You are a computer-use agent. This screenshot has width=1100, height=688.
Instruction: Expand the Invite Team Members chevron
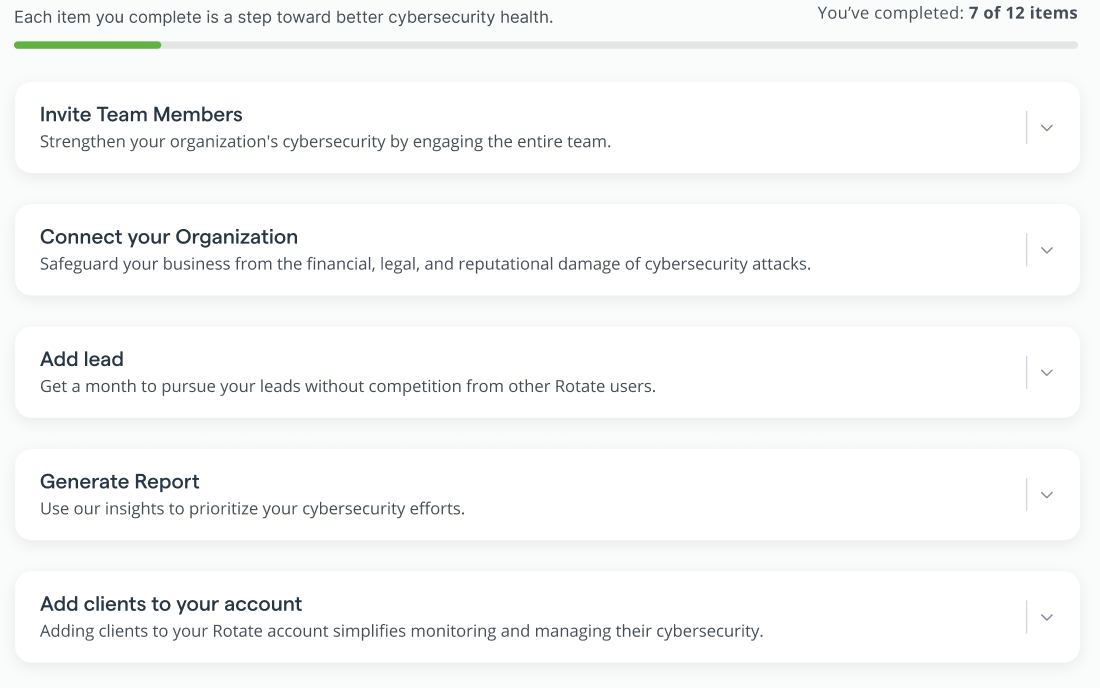(x=1047, y=128)
